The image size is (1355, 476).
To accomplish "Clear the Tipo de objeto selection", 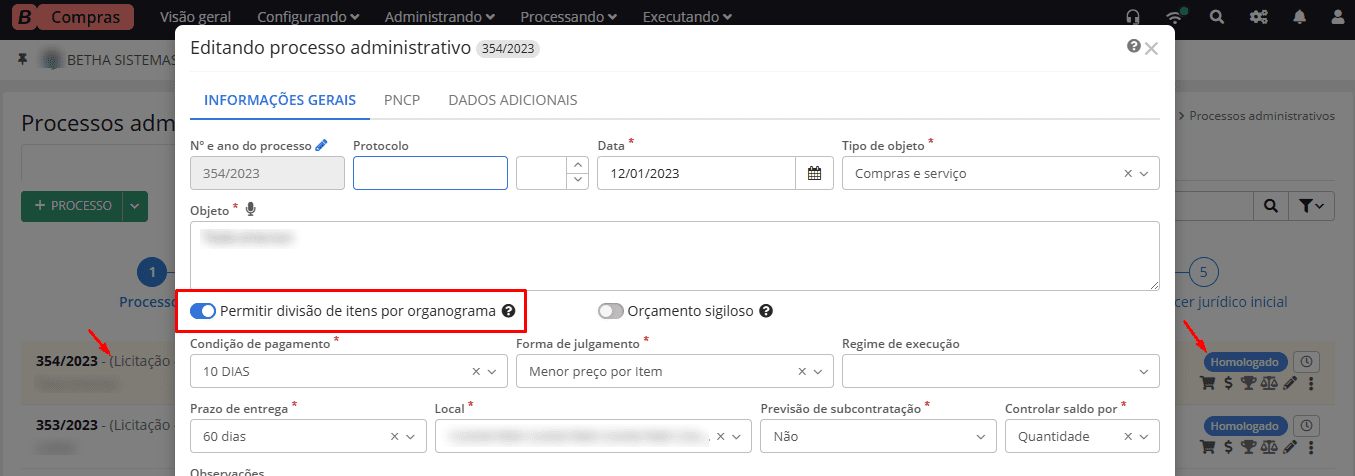I will click(x=1128, y=173).
